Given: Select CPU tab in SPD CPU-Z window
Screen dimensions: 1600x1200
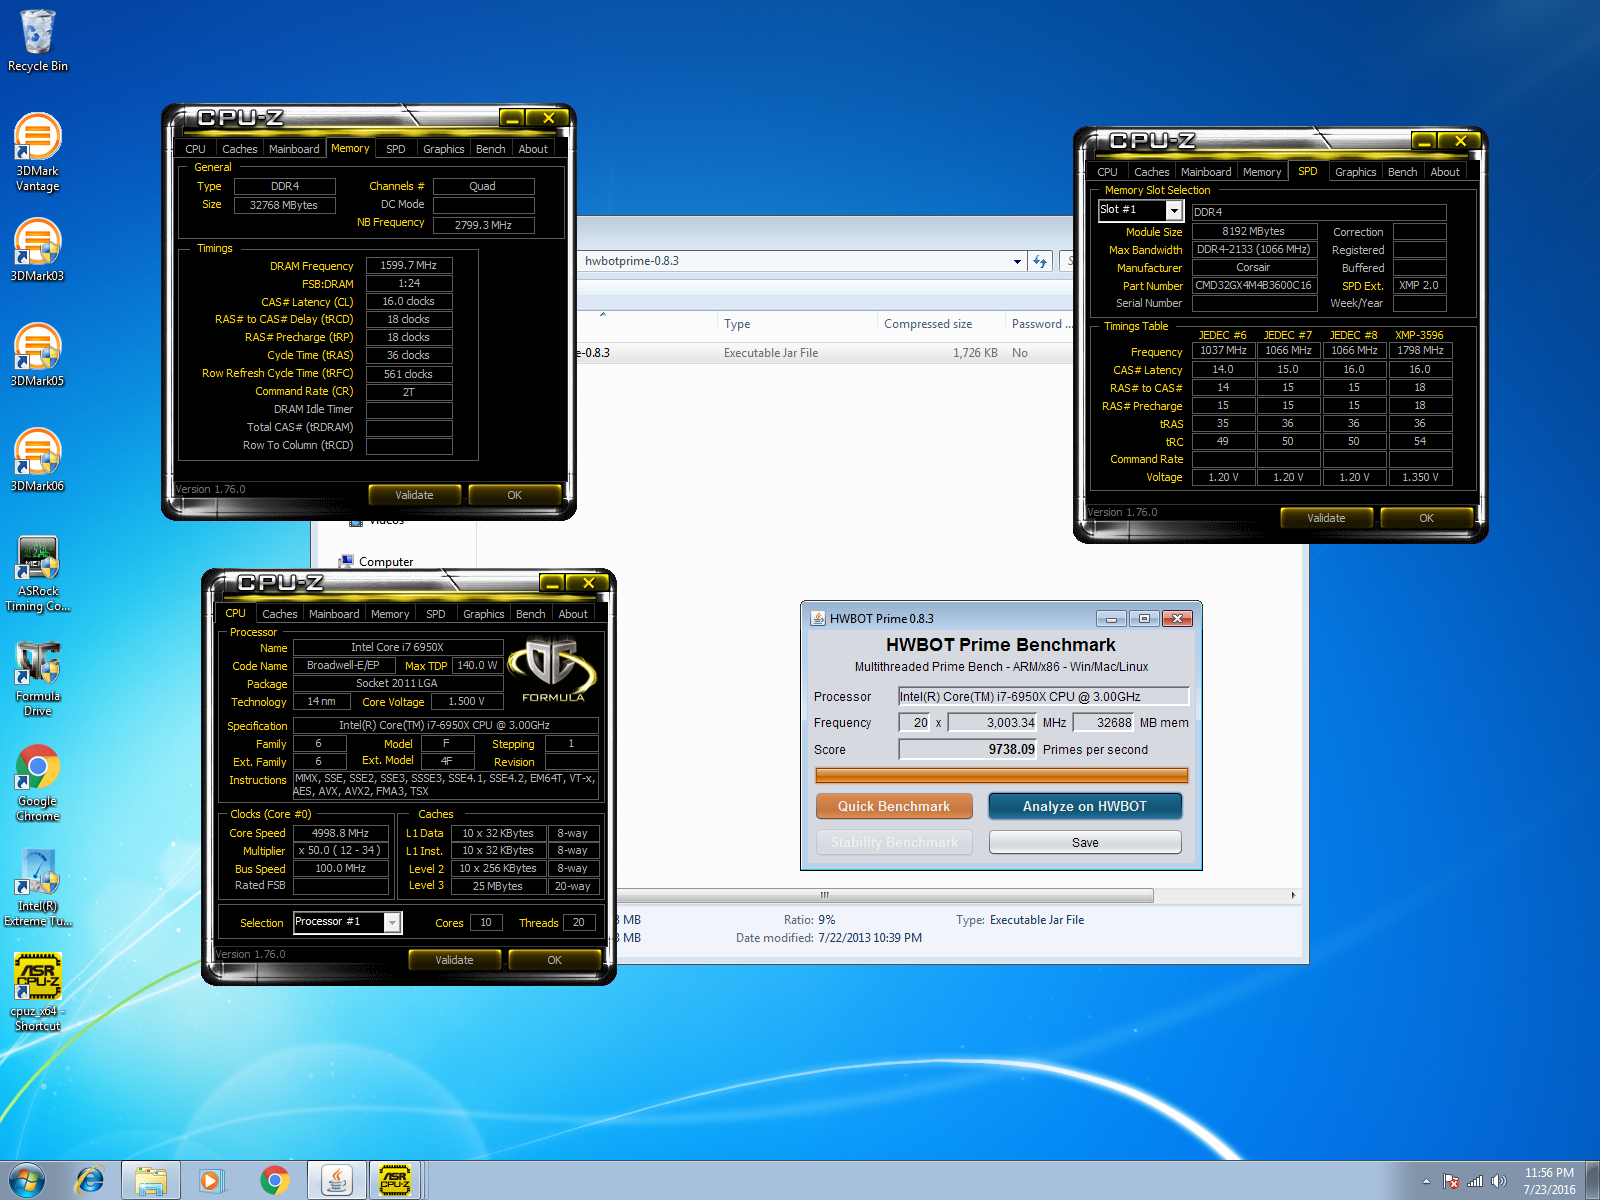Looking at the screenshot, I should pyautogui.click(x=1107, y=172).
